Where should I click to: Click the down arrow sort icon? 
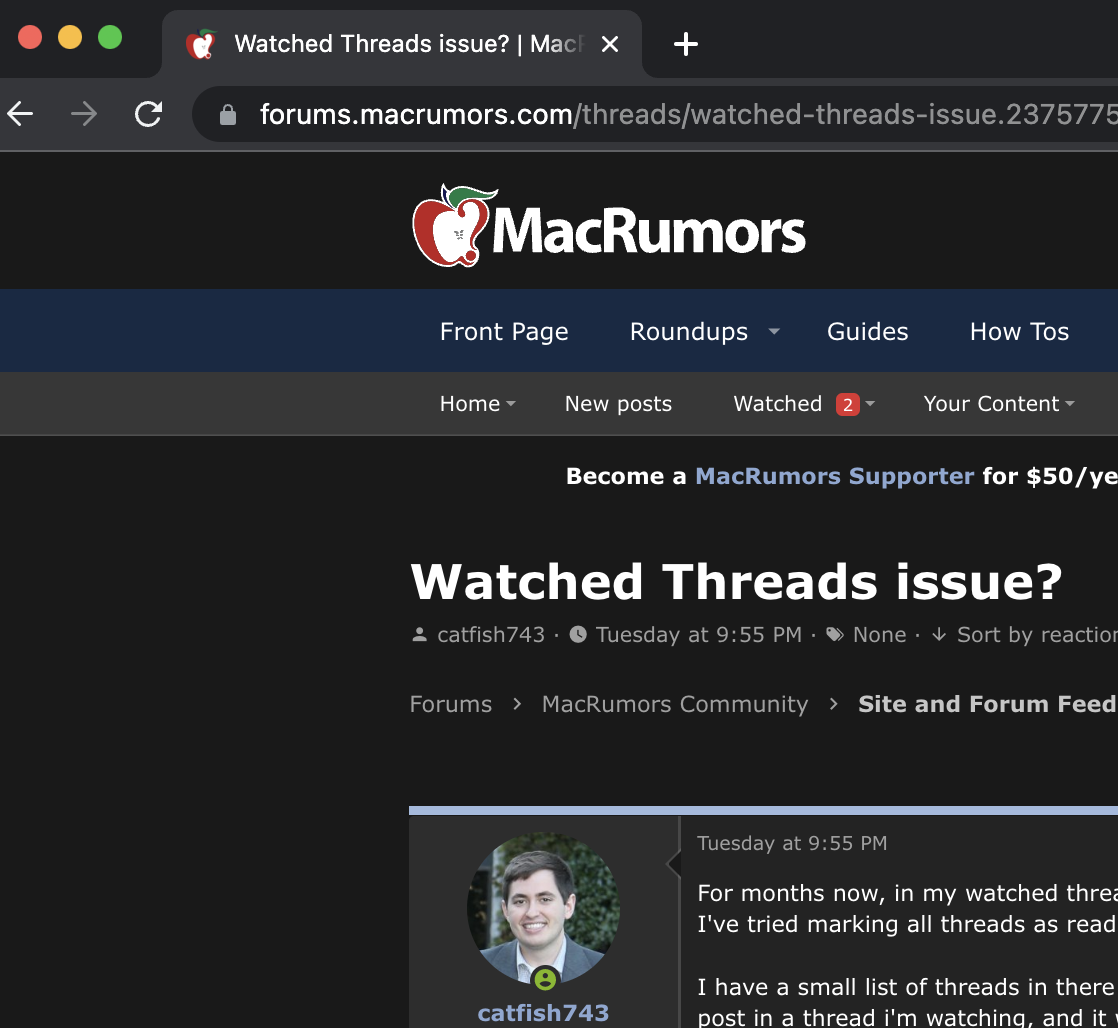click(x=939, y=634)
